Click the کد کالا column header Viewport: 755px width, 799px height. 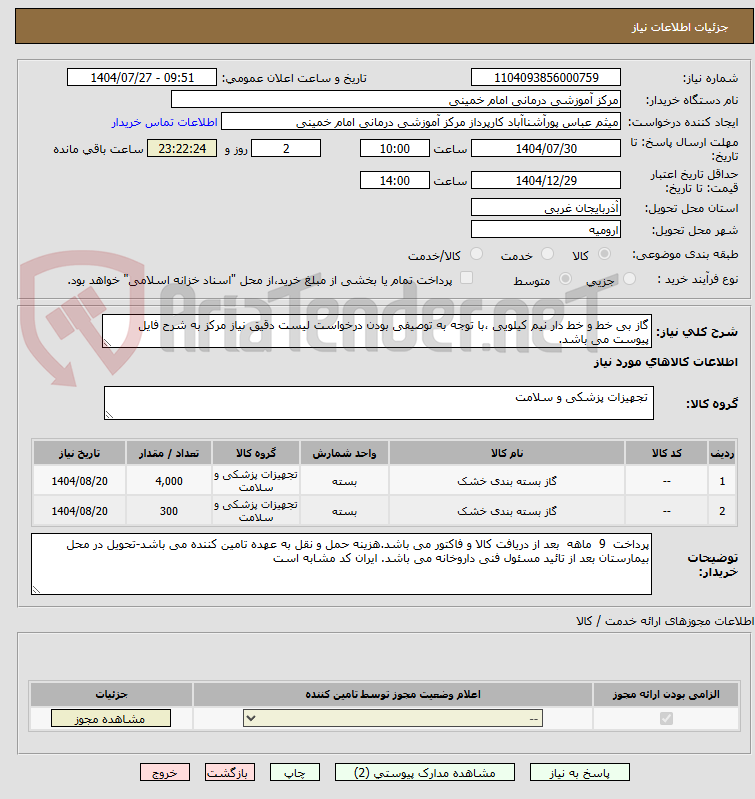pyautogui.click(x=666, y=453)
